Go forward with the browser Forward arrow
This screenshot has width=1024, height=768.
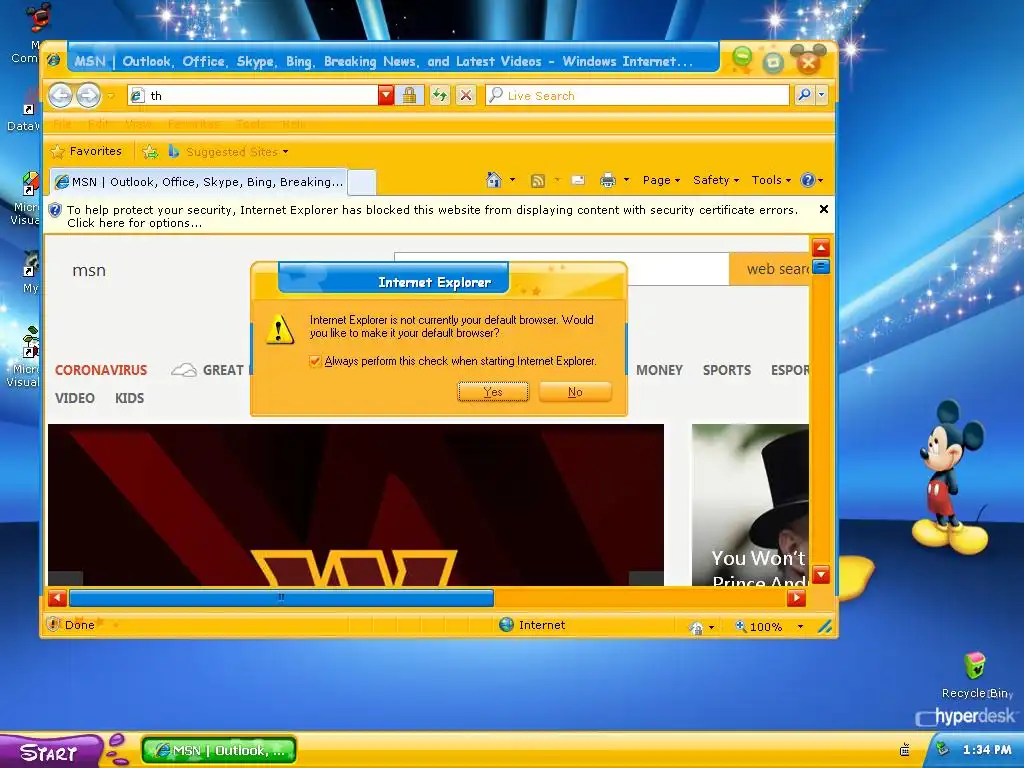[x=88, y=96]
